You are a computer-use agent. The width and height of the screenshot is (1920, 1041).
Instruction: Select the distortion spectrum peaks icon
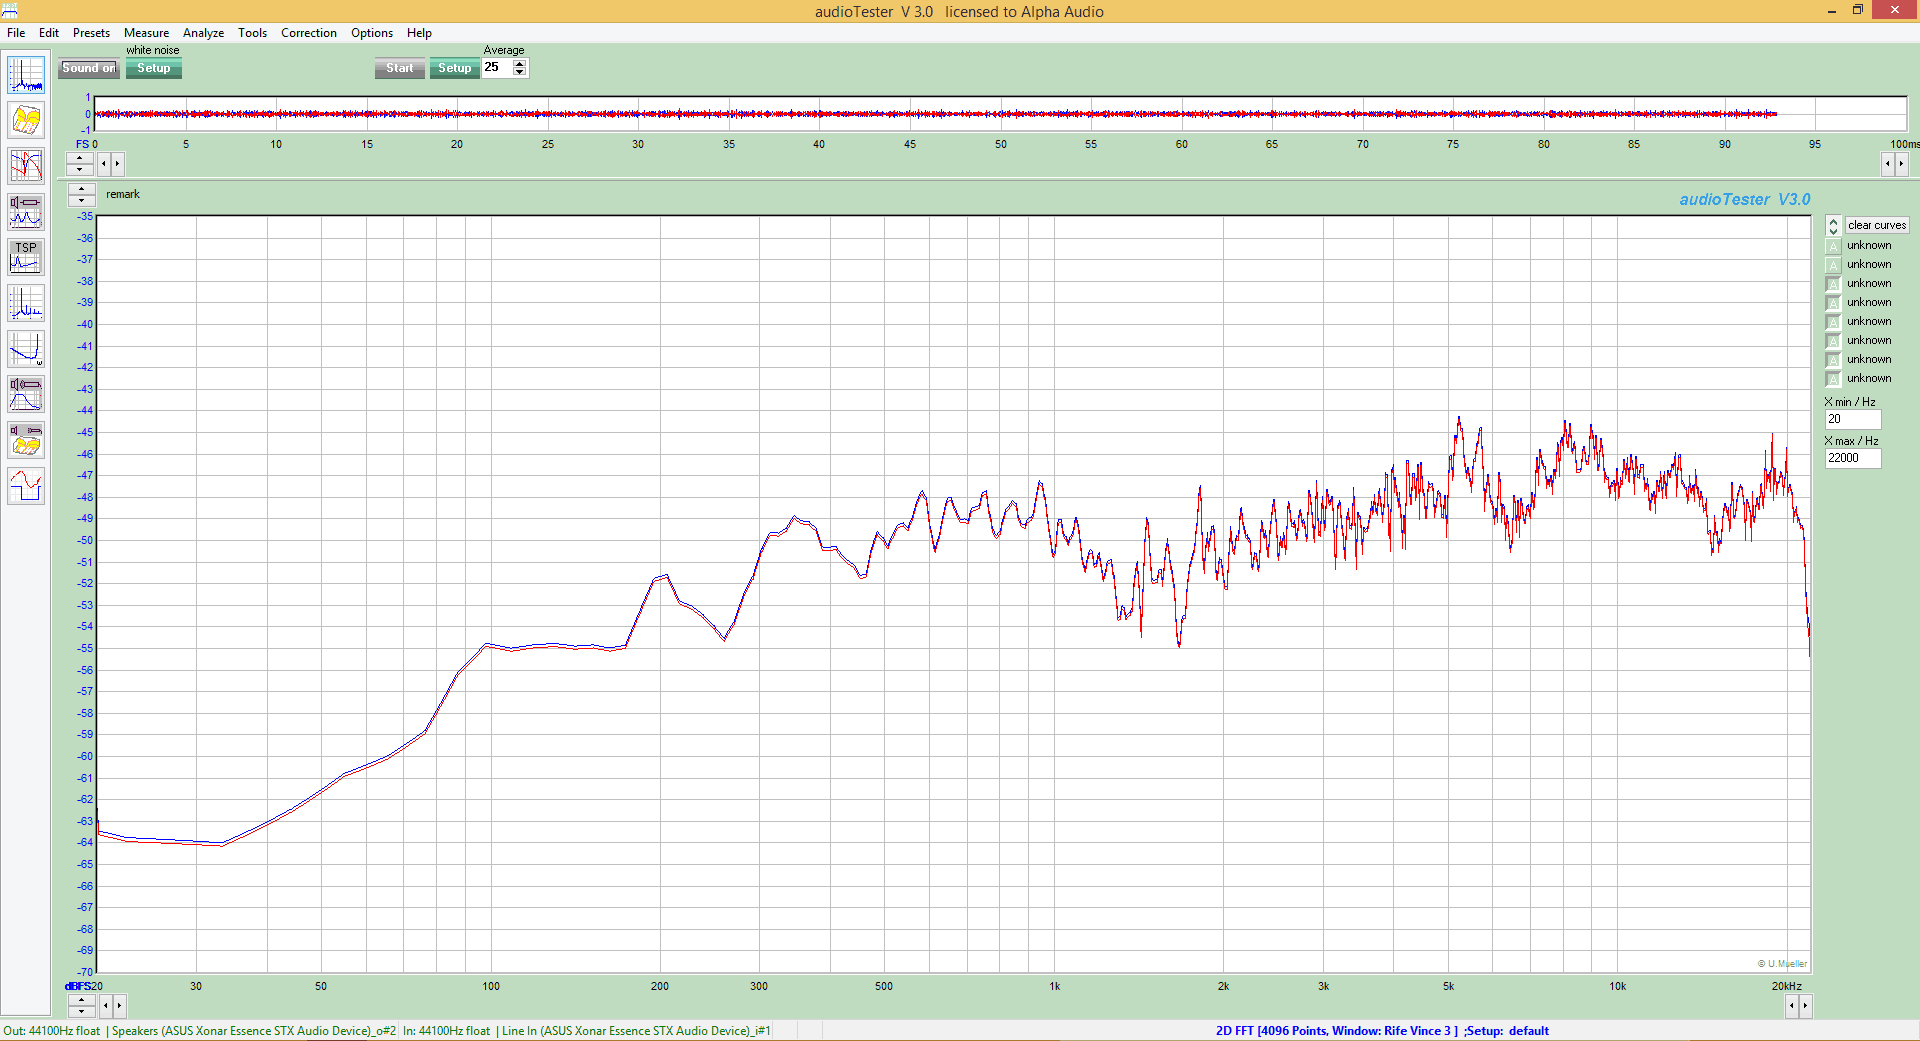(x=26, y=304)
